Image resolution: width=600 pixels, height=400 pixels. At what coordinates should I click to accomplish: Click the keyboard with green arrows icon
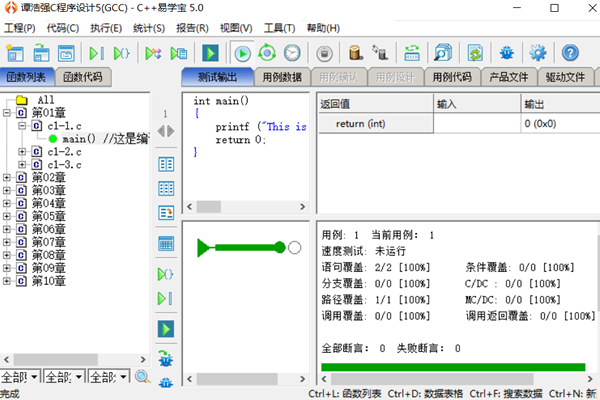click(x=412, y=53)
